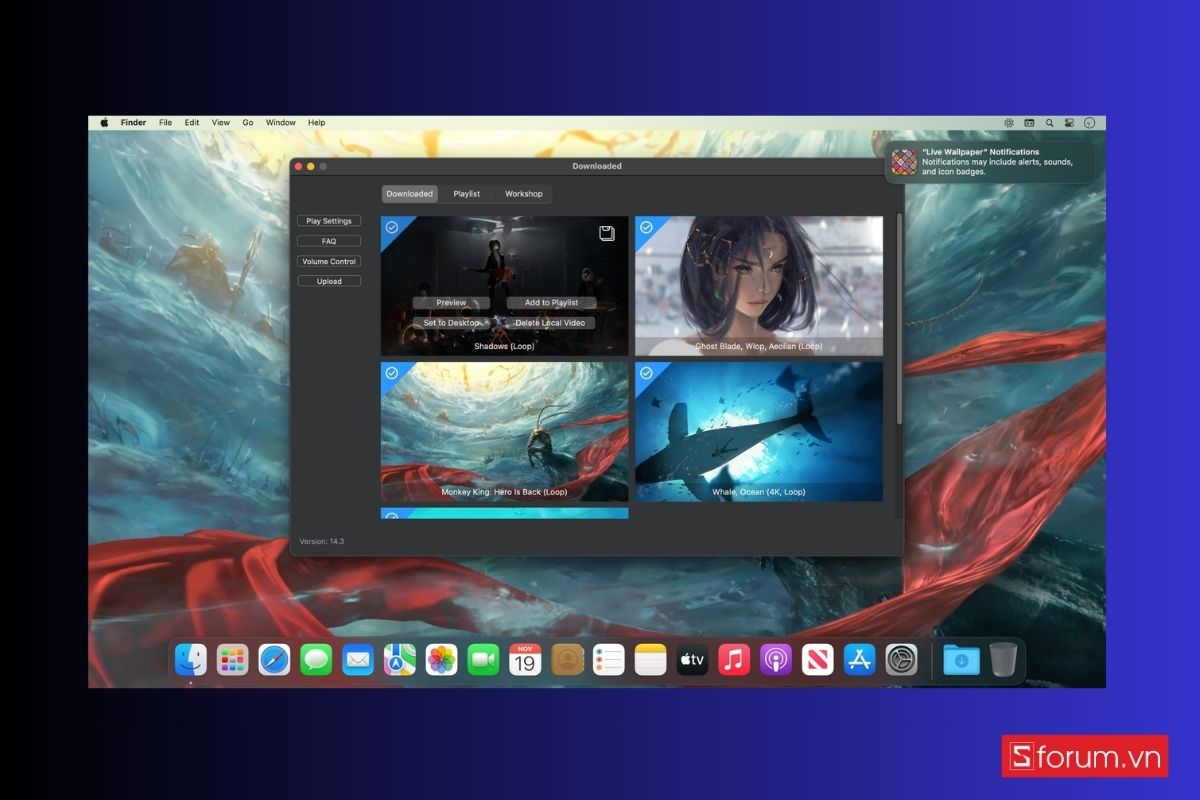Screen dimensions: 1200x800
Task: Open the Trash from the dock
Action: pyautogui.click(x=1004, y=660)
